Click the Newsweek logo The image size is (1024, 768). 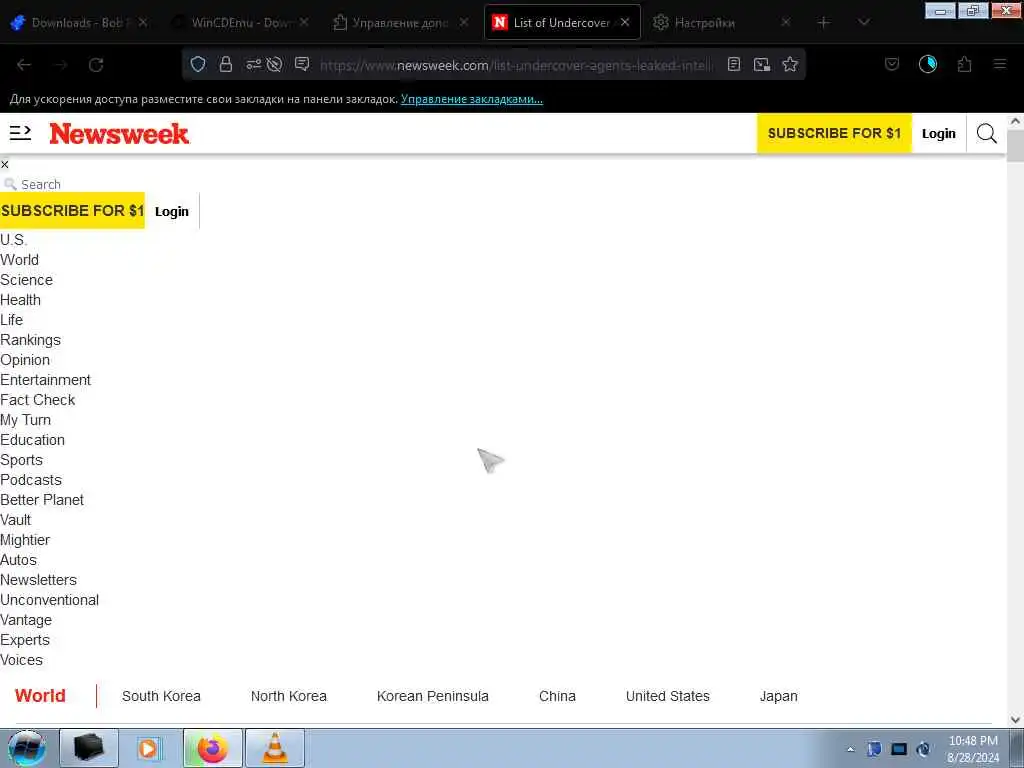point(119,134)
